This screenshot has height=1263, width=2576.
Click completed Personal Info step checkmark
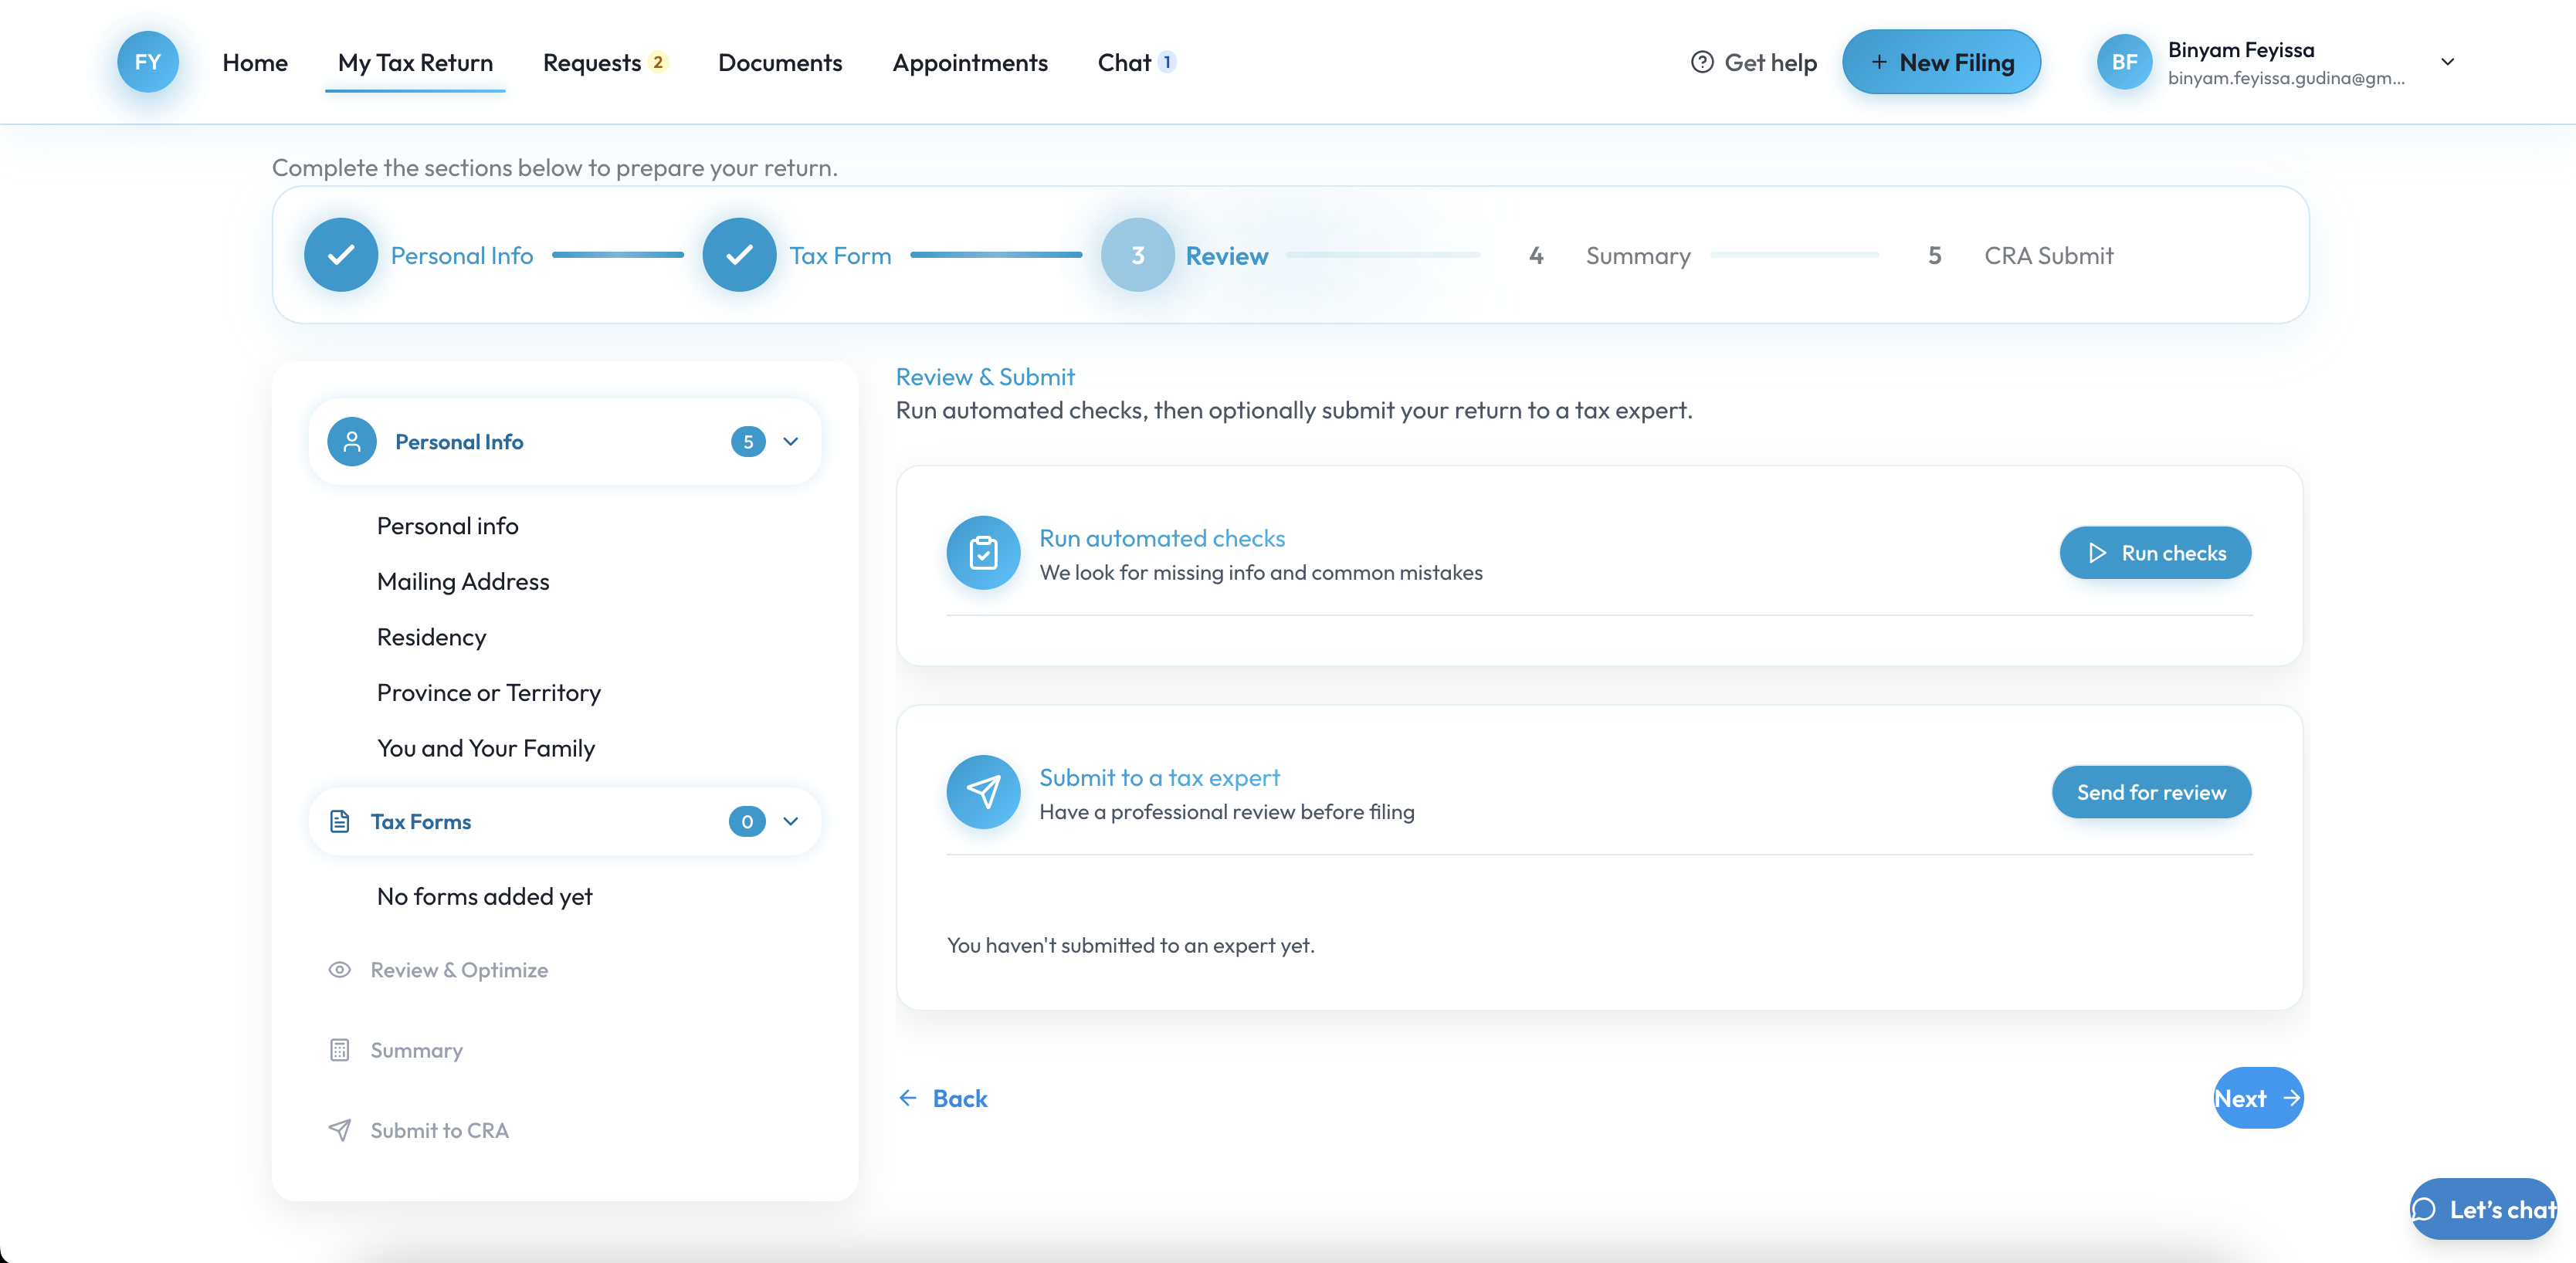point(341,255)
